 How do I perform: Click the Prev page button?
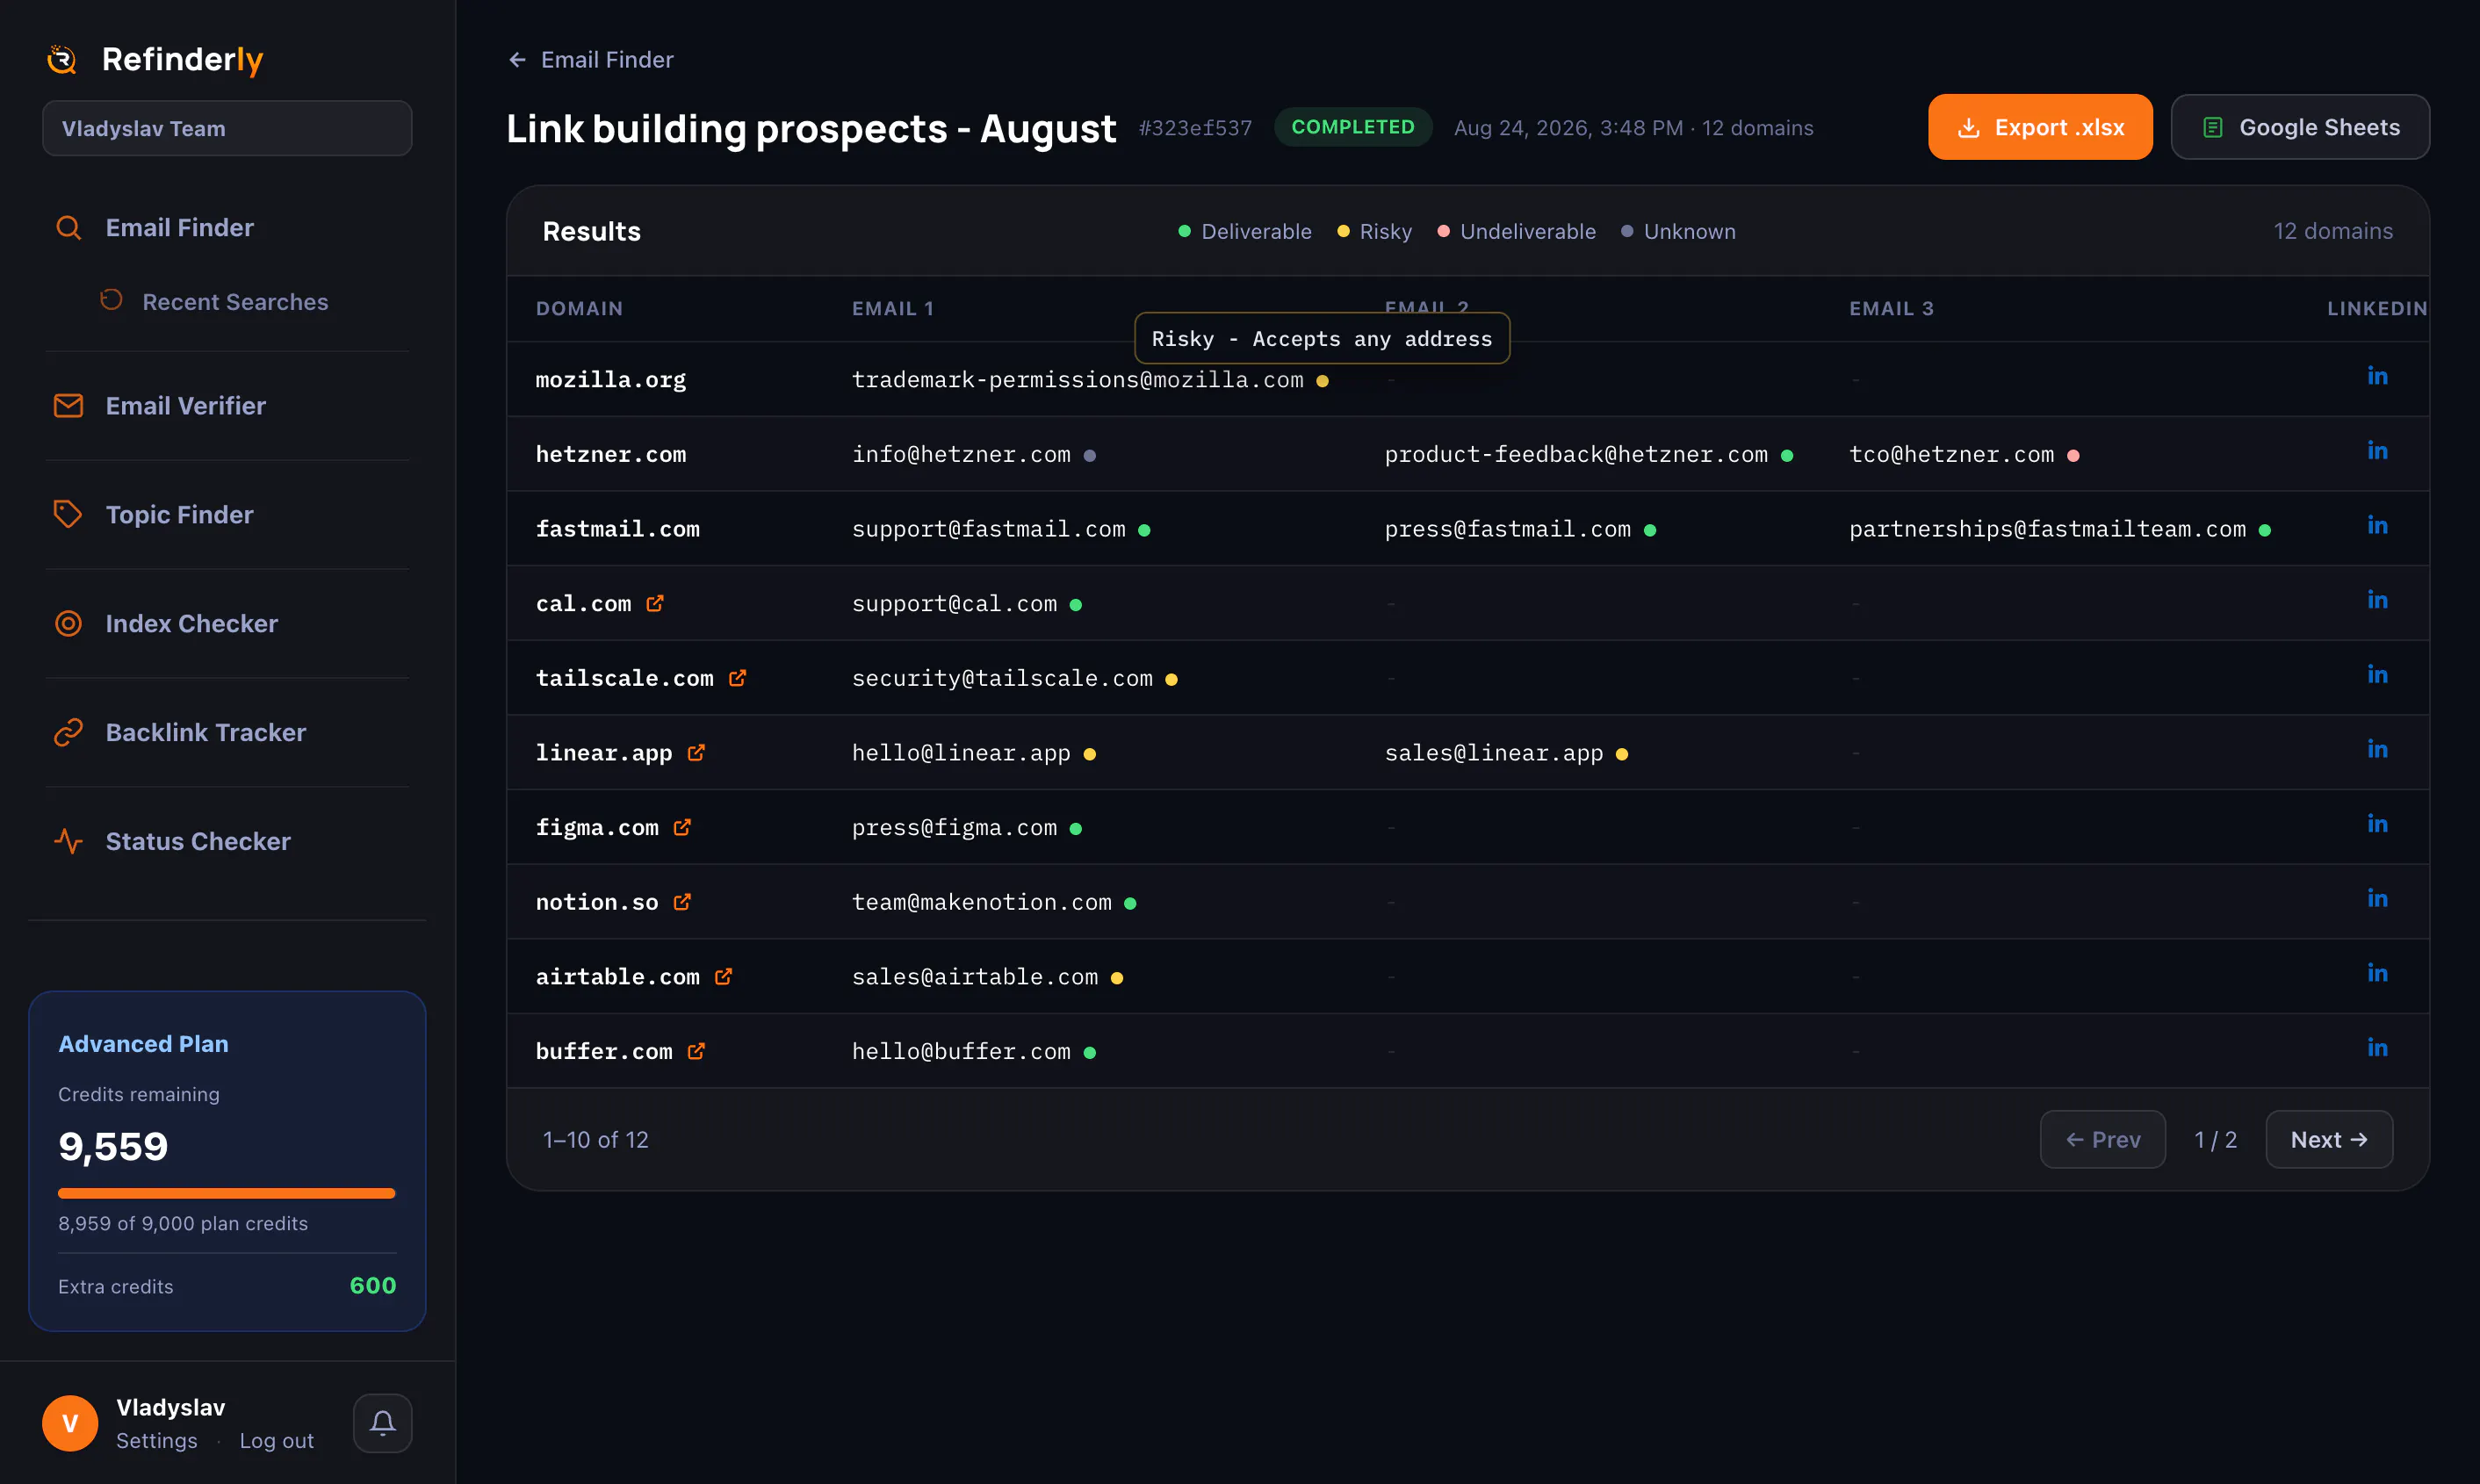[x=2103, y=1139]
